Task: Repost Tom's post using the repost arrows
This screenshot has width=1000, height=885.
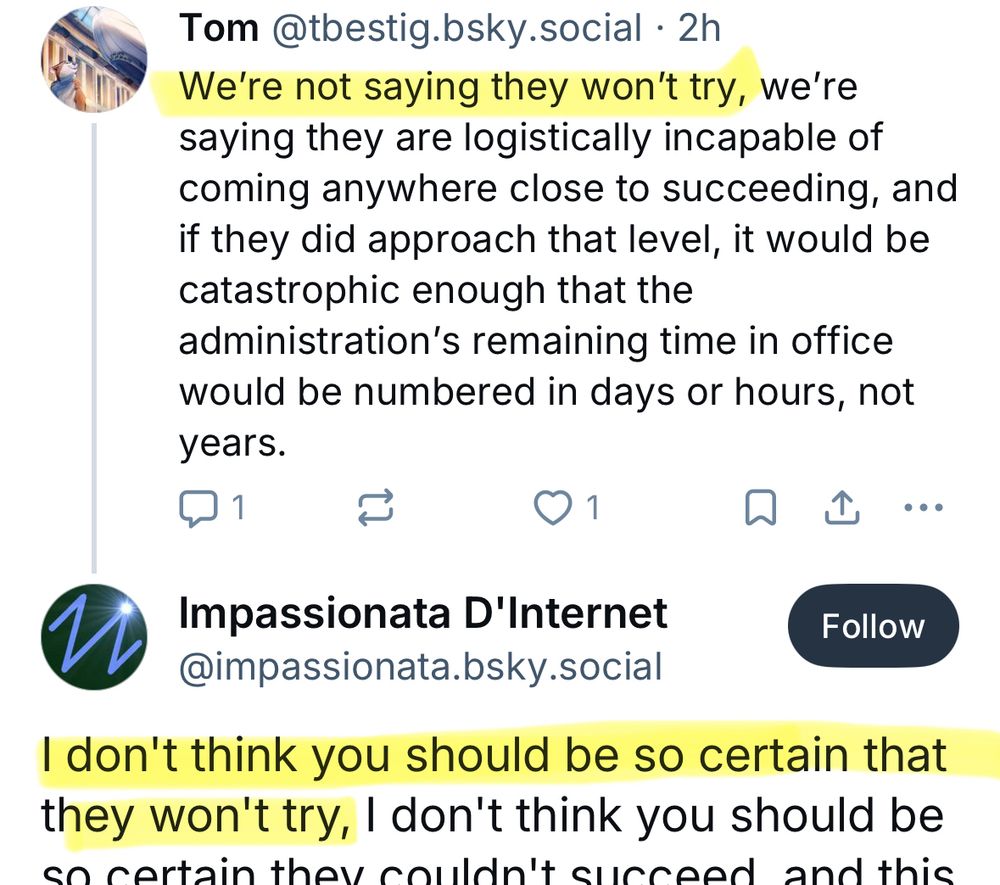Action: click(x=375, y=509)
